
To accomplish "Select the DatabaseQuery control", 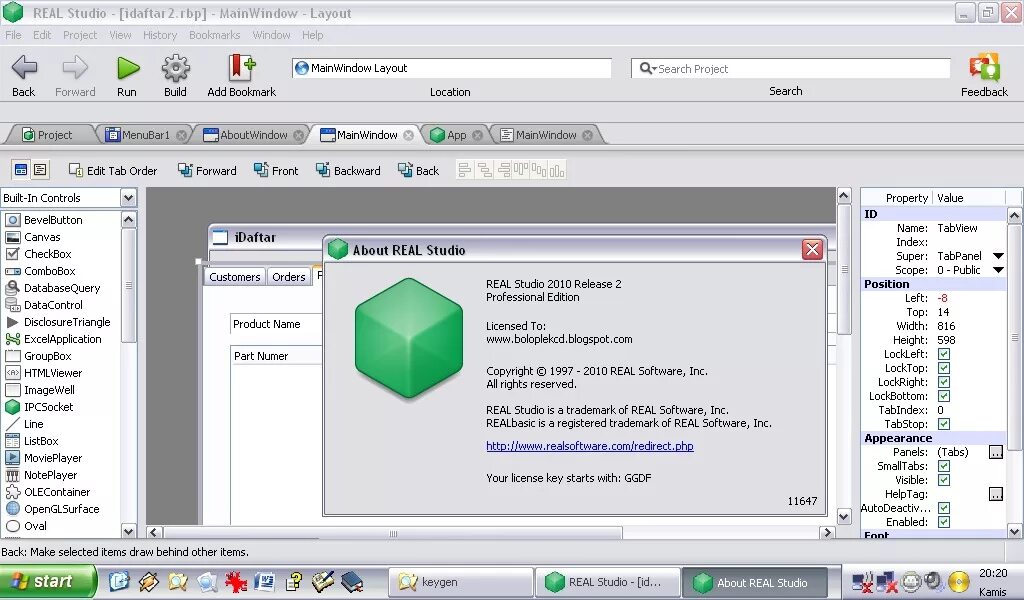I will 62,288.
